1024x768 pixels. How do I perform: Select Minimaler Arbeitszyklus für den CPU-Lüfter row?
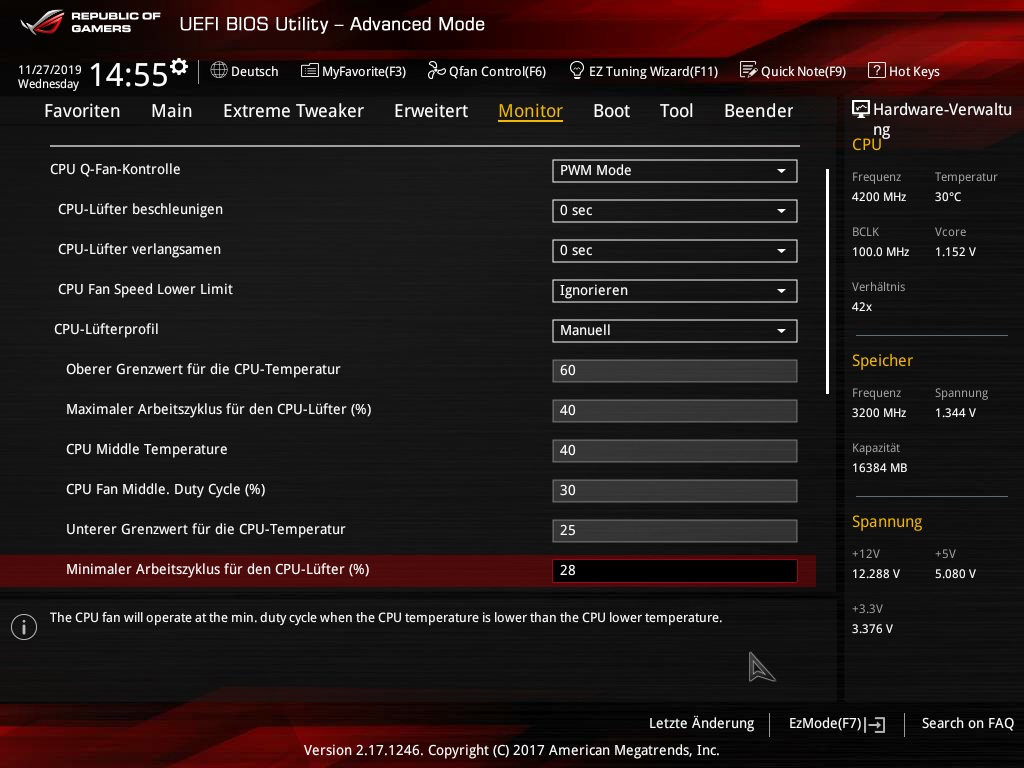pos(408,570)
